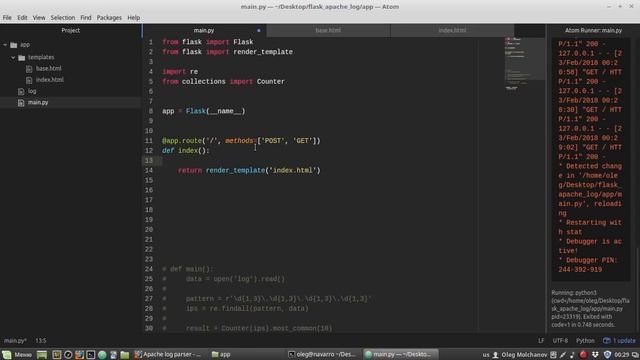
Task: Click the green Atom launcher icon in taskbar
Action: tap(102, 354)
